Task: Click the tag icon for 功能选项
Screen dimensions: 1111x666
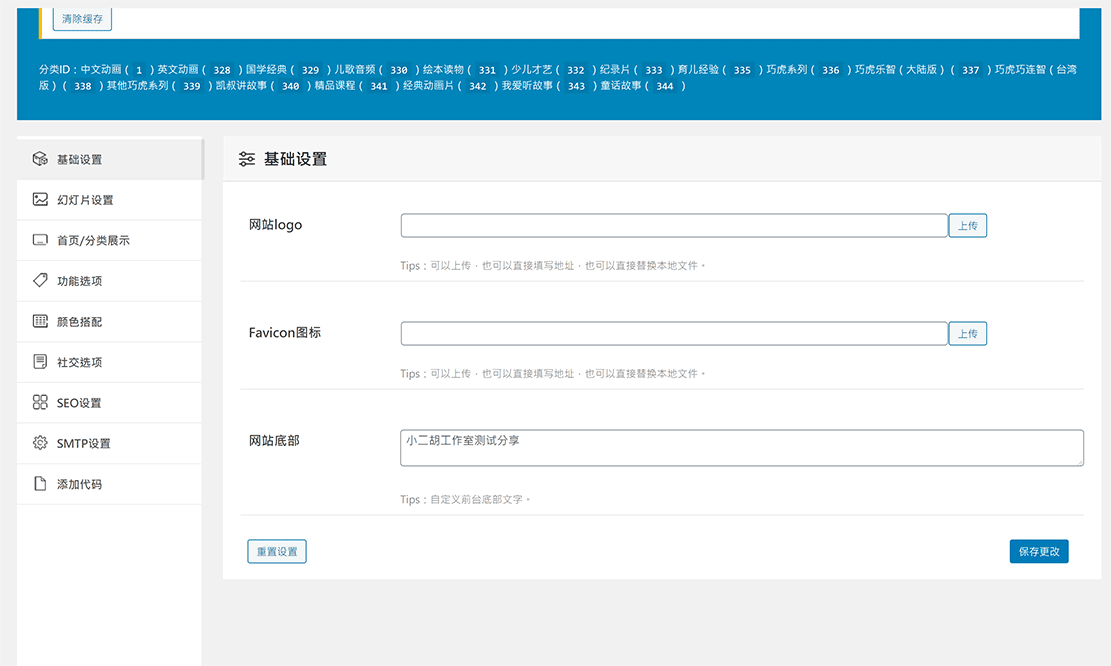Action: [42, 280]
